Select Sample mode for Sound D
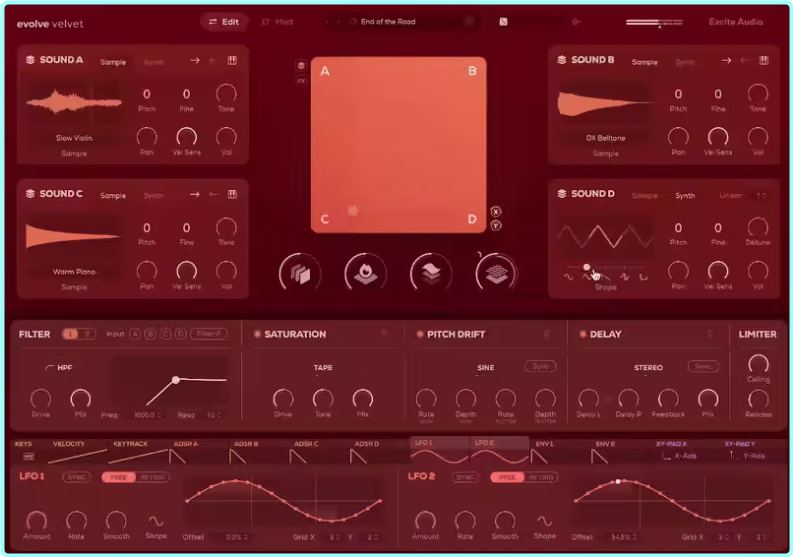The width and height of the screenshot is (793, 557). (x=644, y=196)
